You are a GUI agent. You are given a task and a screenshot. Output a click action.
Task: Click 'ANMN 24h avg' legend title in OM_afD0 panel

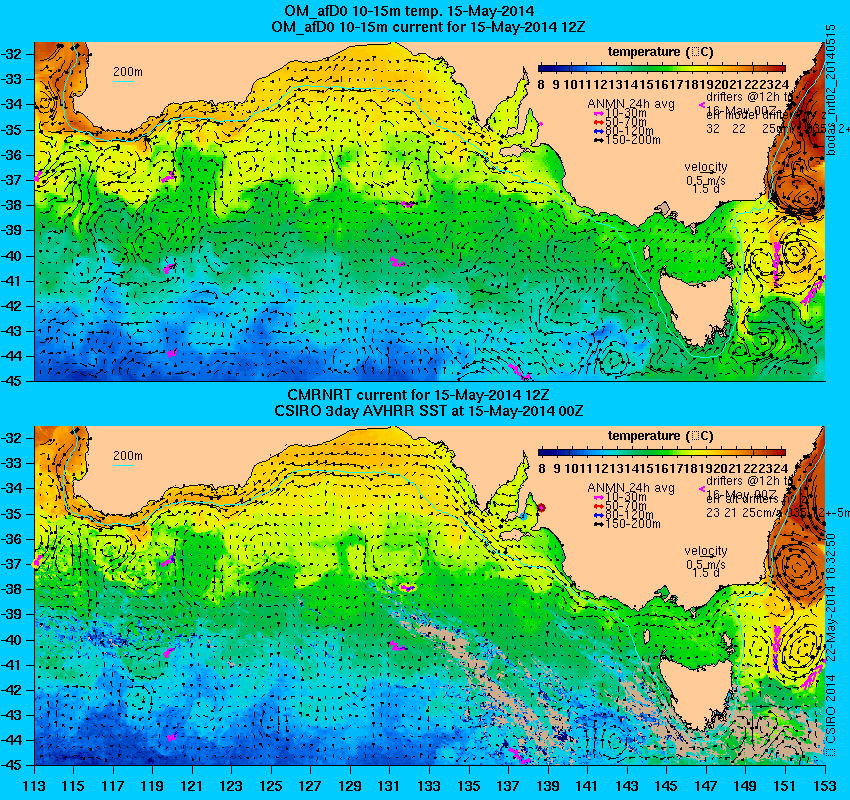click(x=631, y=104)
